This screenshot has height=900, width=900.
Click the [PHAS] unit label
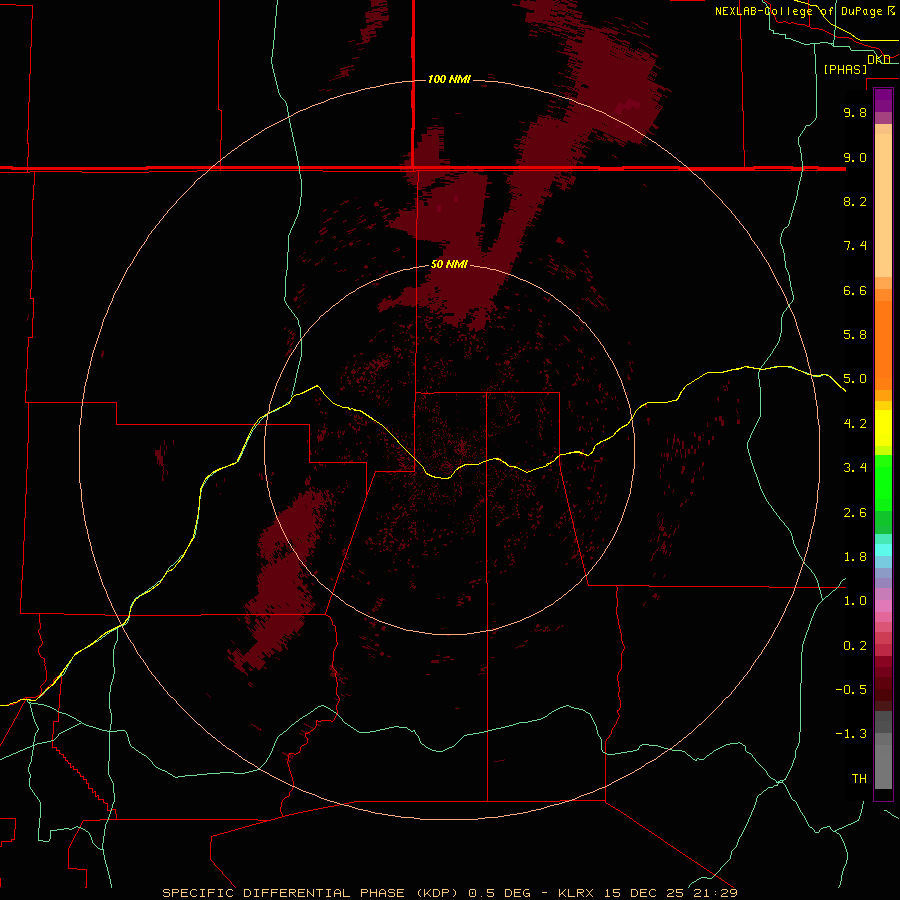[845, 69]
